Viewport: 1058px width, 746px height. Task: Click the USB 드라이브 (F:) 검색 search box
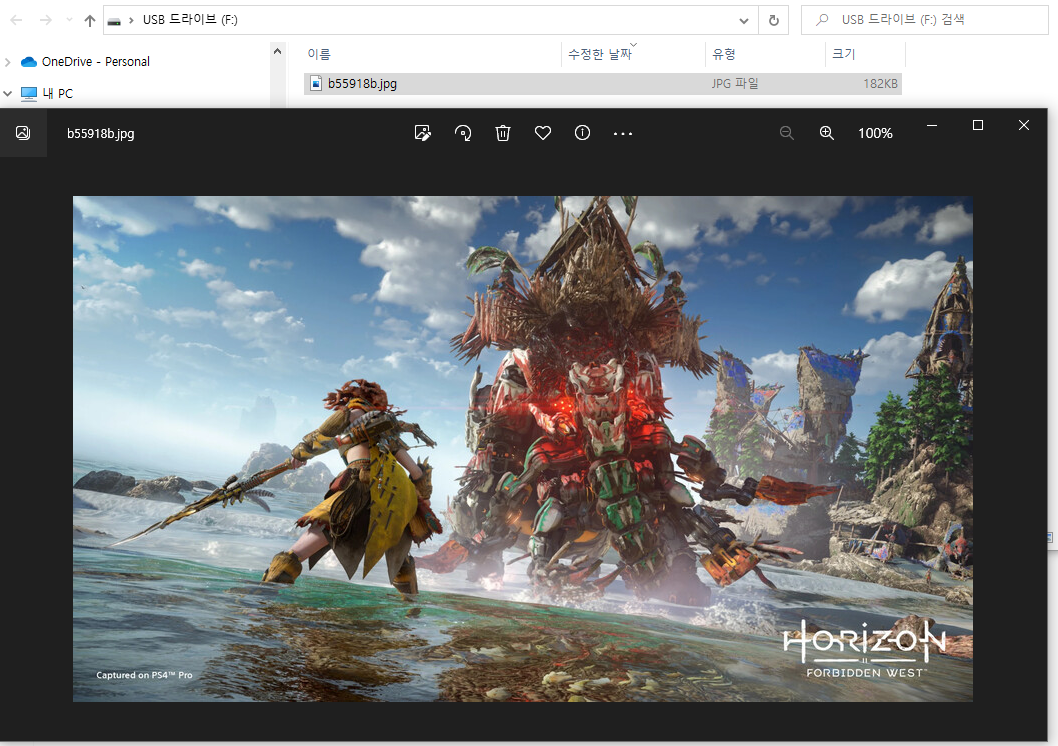click(924, 20)
